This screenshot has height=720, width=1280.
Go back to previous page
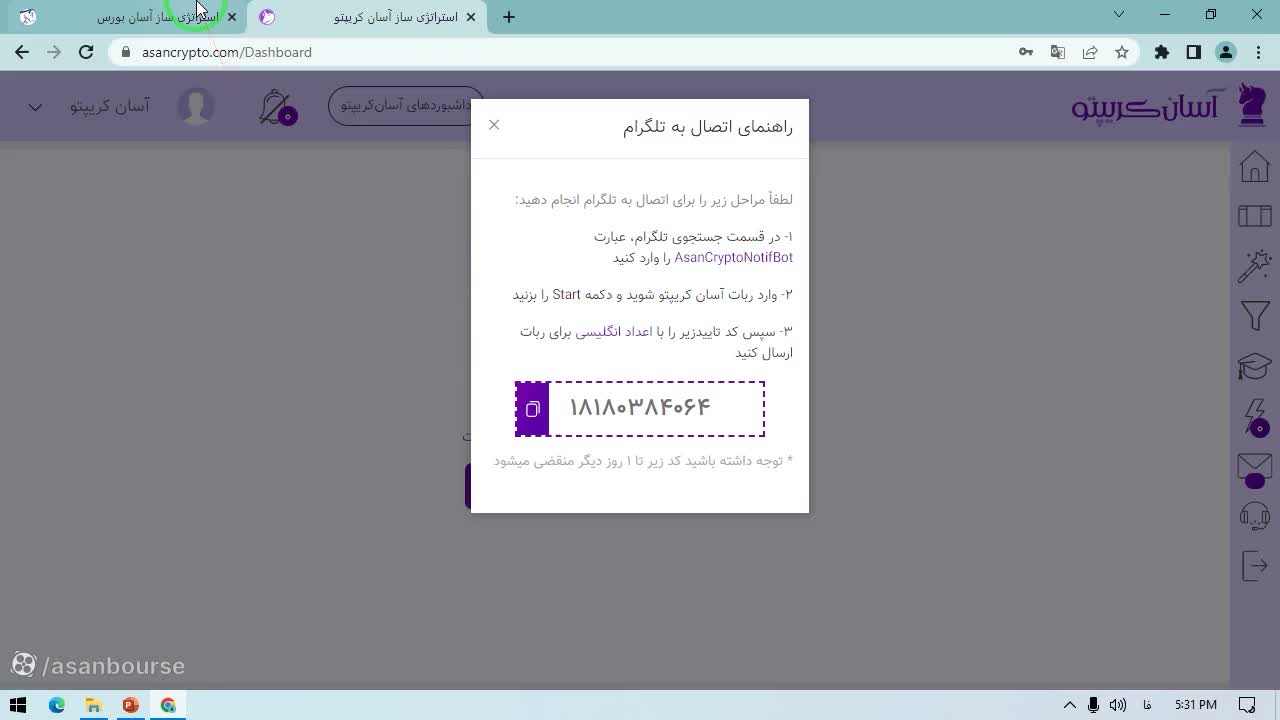22,52
